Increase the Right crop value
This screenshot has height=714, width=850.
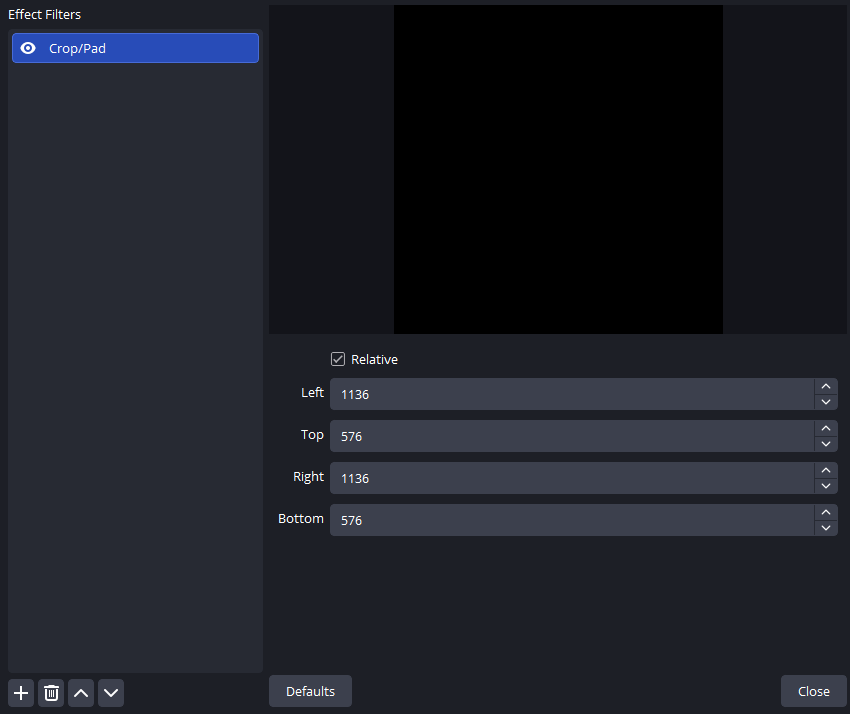coord(826,471)
